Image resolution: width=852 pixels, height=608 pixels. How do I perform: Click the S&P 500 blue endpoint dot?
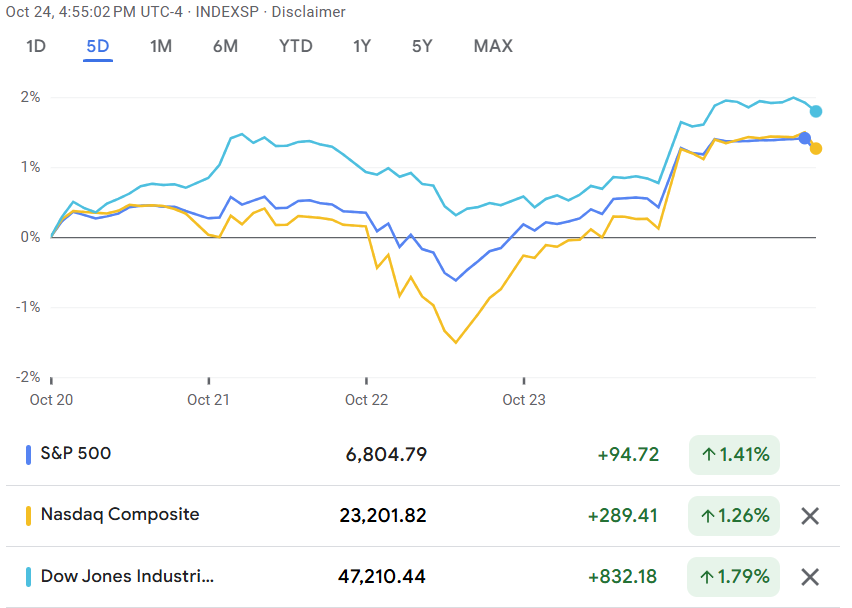(805, 138)
